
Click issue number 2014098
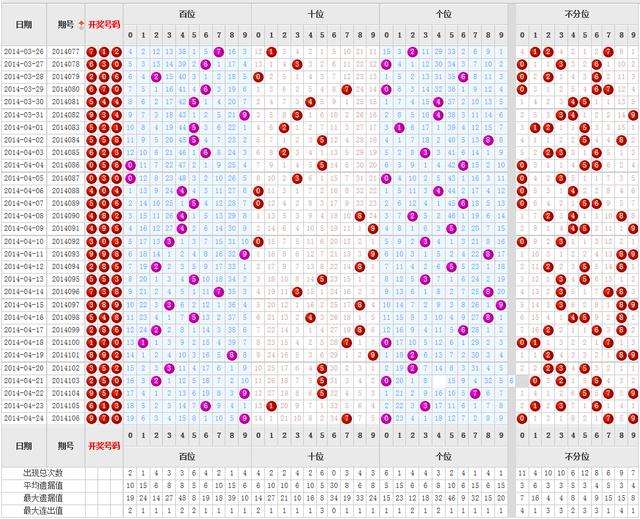[x=66, y=317]
